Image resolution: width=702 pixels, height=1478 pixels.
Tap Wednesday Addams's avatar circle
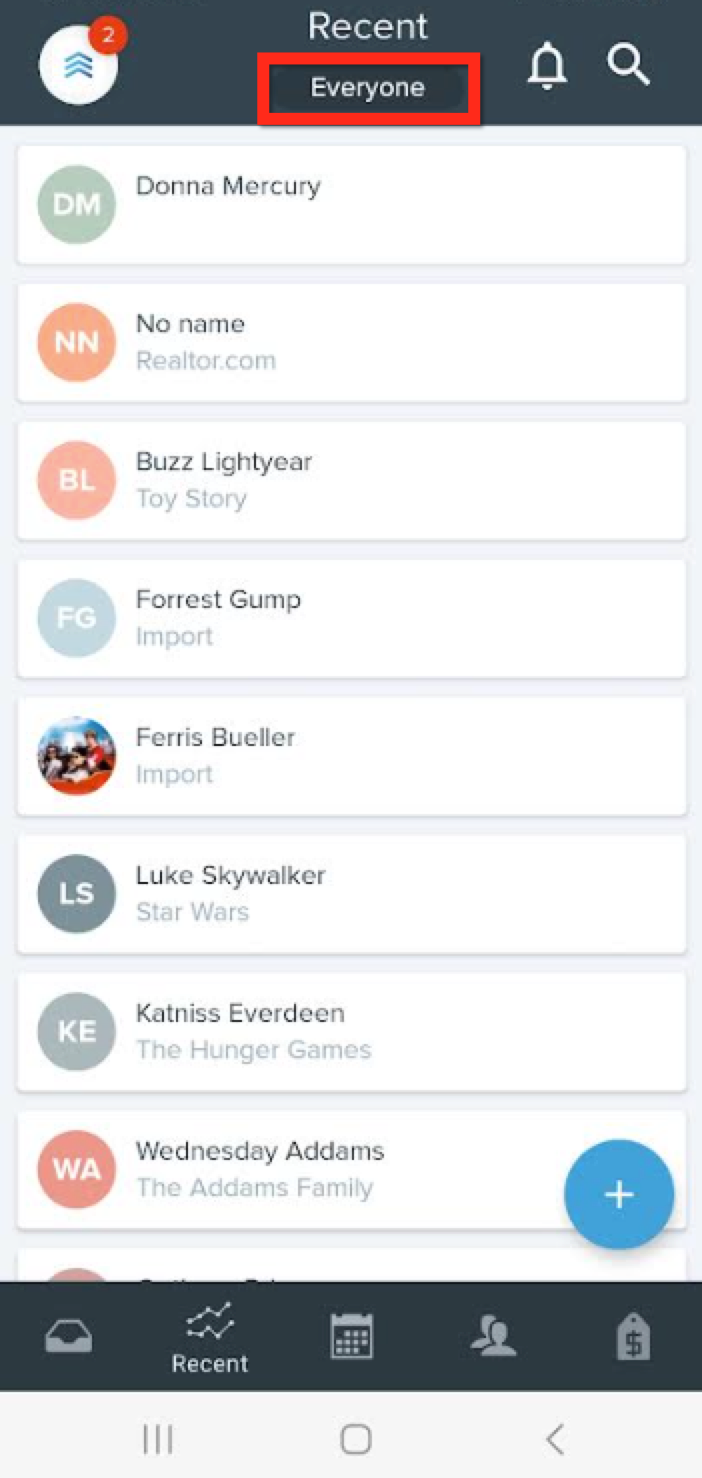click(x=76, y=1169)
